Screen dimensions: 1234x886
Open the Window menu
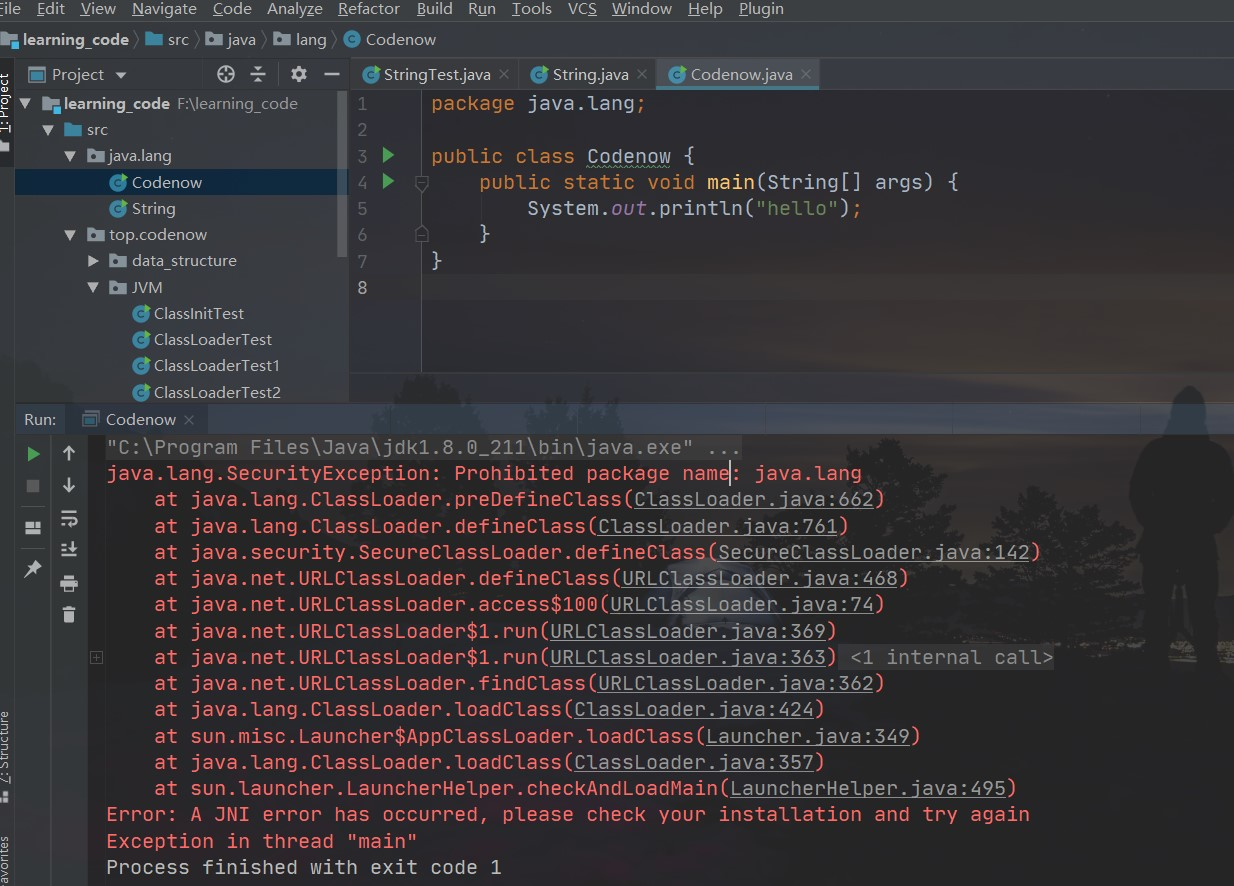tap(642, 9)
